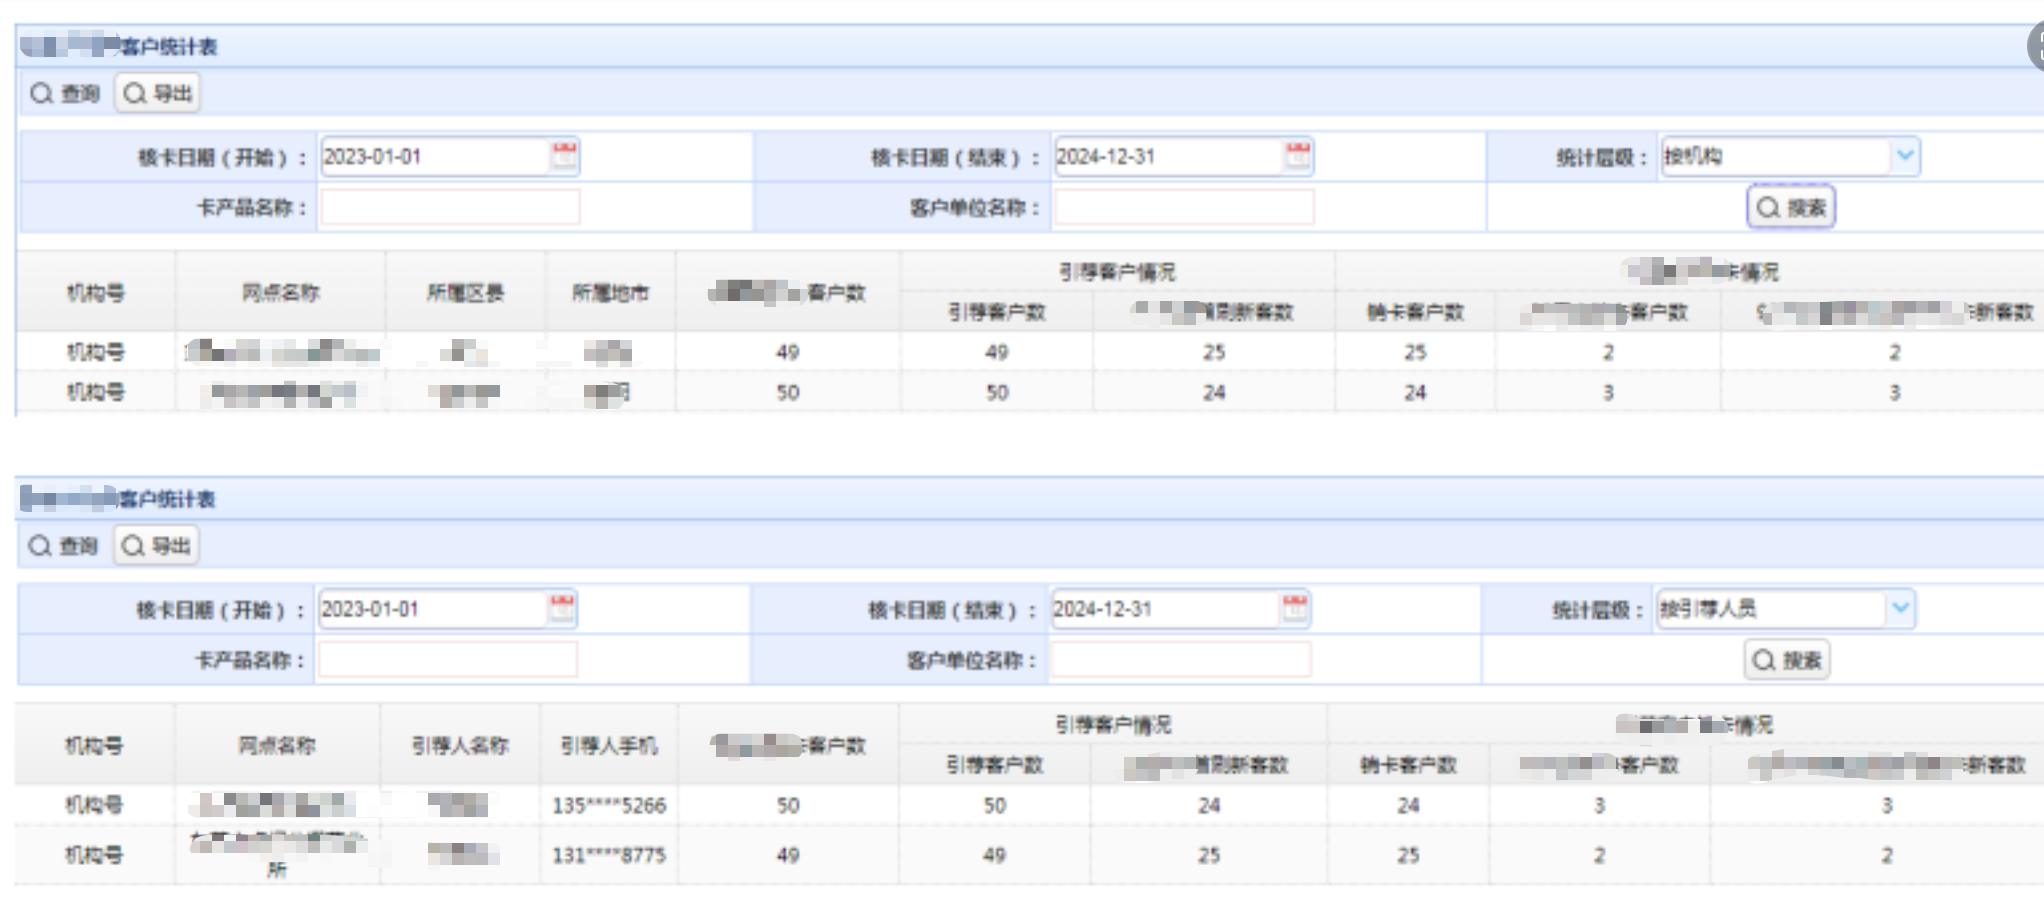This screenshot has width=2044, height=917.
Task: Click magnifier icon on upper 搜索 button
Action: coord(1769,208)
